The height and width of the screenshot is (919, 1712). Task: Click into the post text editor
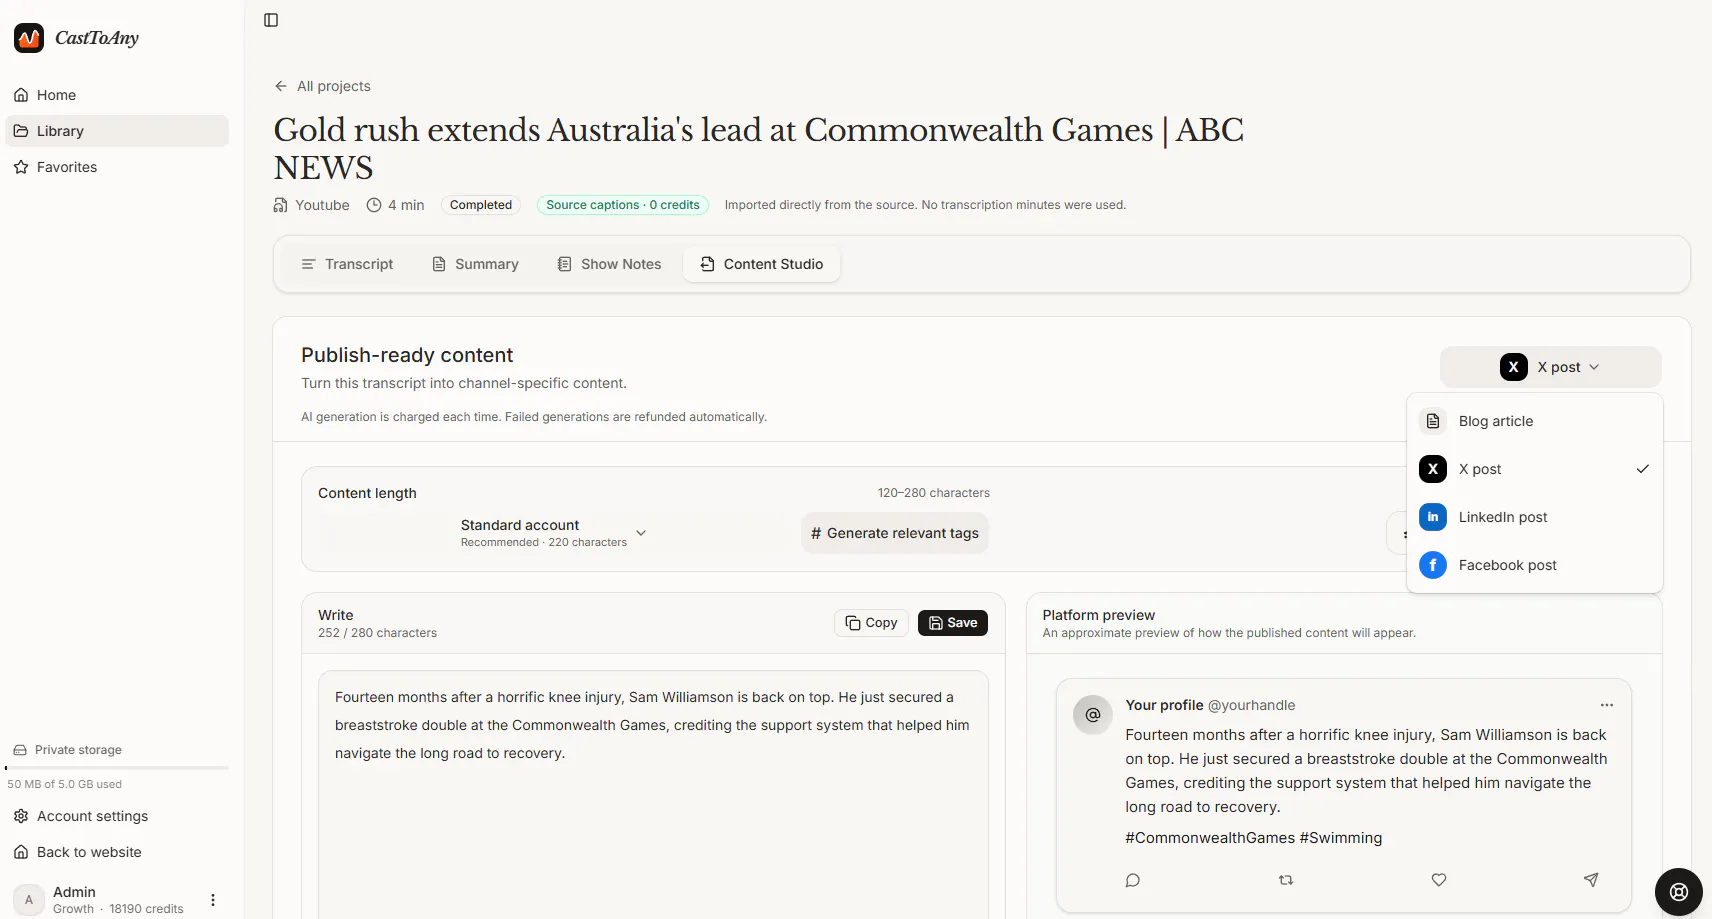[653, 795]
